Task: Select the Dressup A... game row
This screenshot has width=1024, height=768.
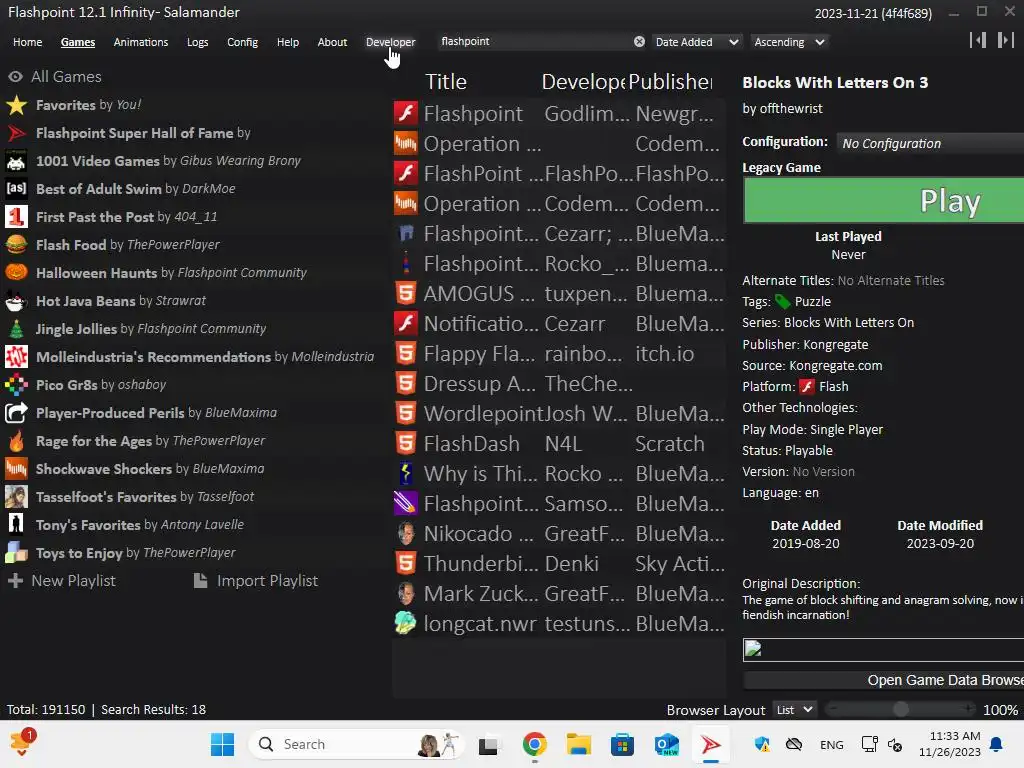Action: point(560,383)
